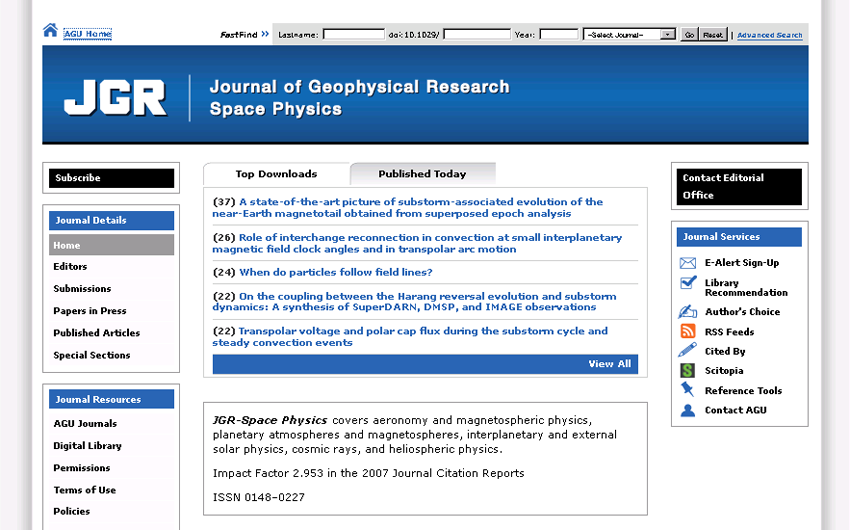
Task: Open the Advanced Search link
Action: pyautogui.click(x=770, y=35)
